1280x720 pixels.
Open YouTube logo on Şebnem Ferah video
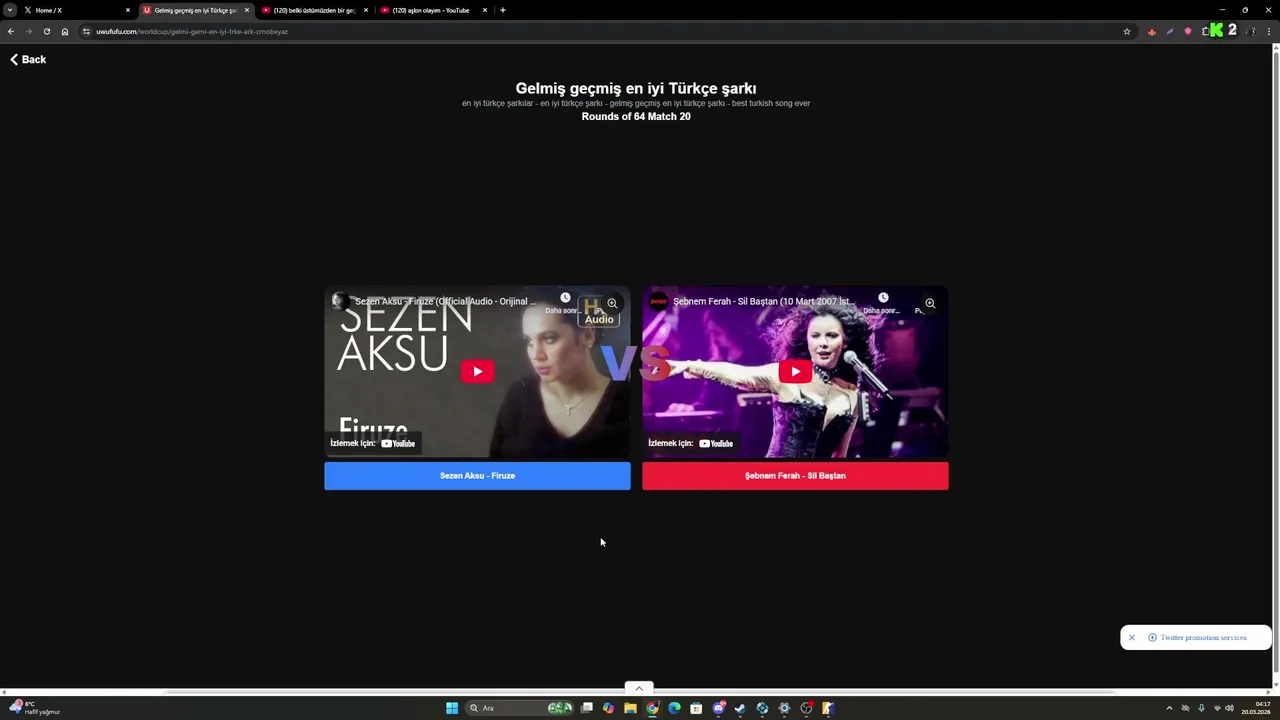click(716, 444)
